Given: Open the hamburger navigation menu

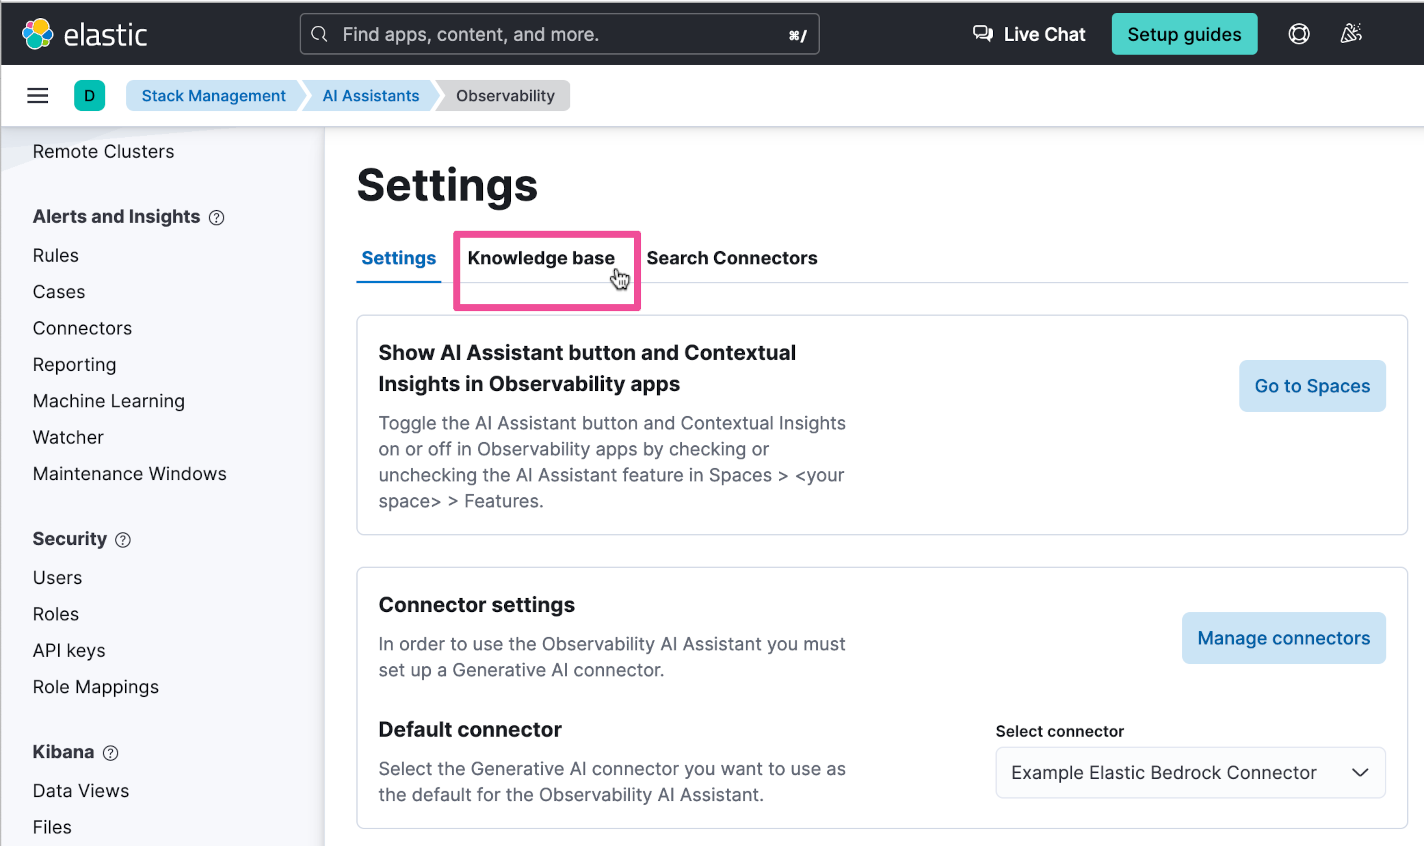Looking at the screenshot, I should coord(38,96).
